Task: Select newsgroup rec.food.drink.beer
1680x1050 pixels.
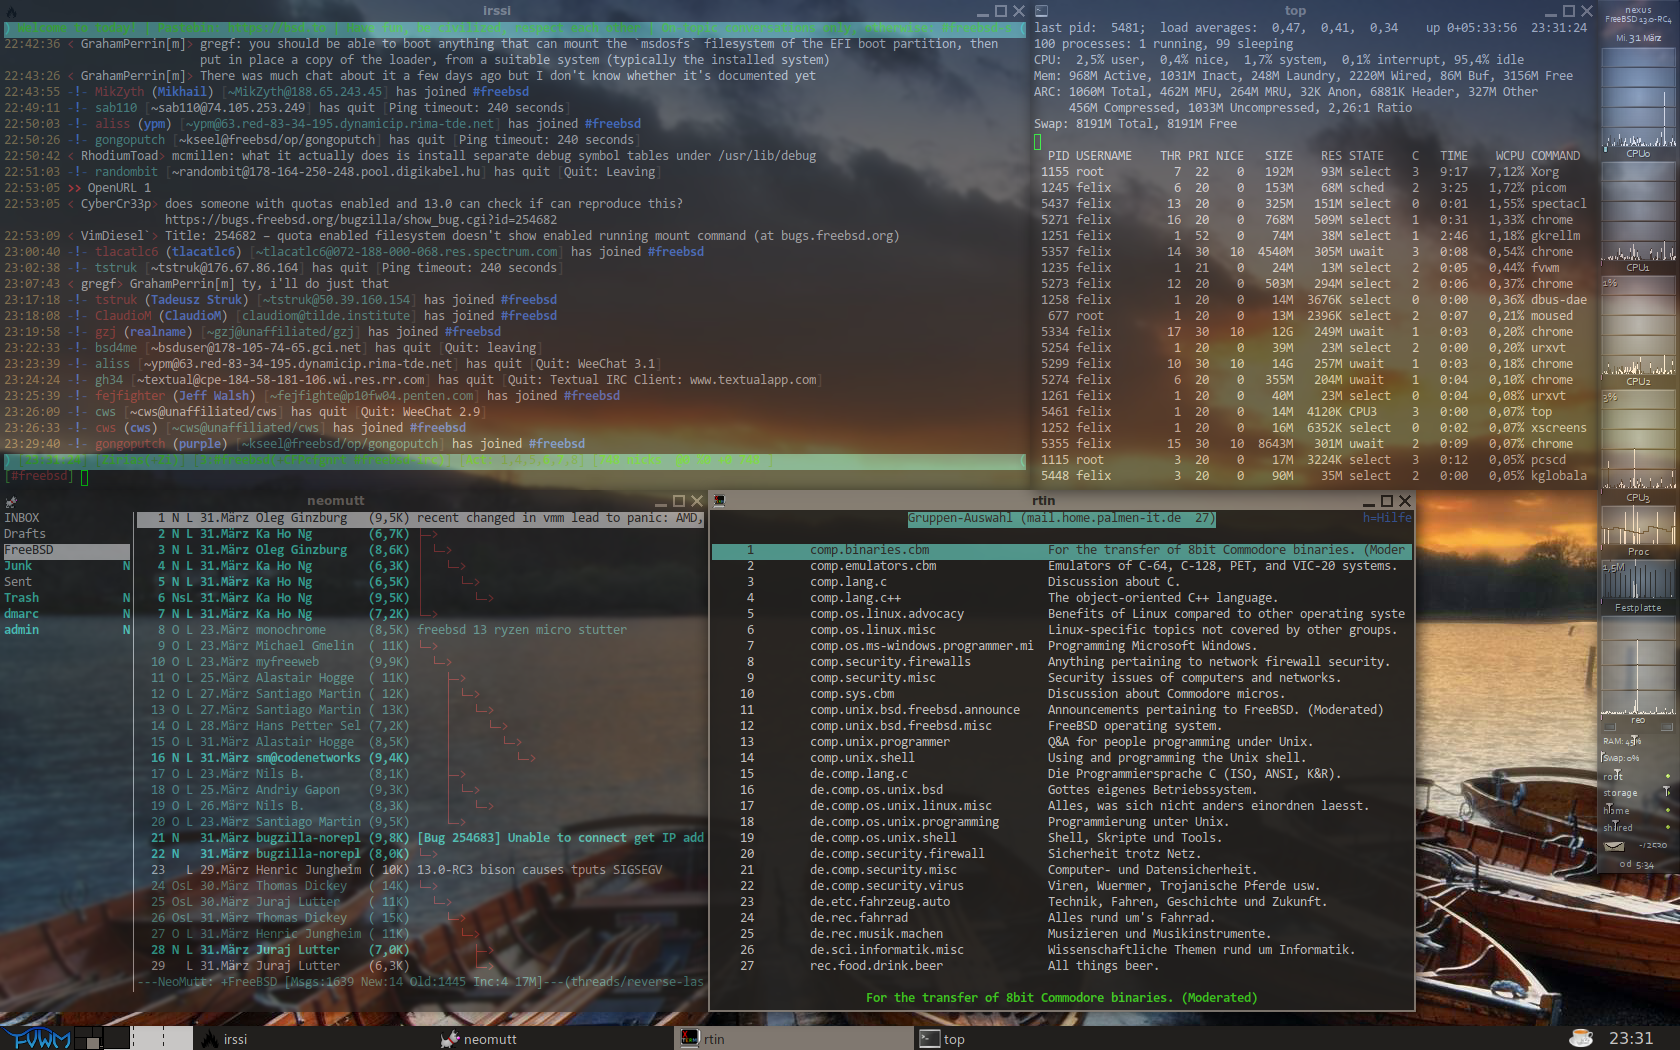Action: [1061, 966]
